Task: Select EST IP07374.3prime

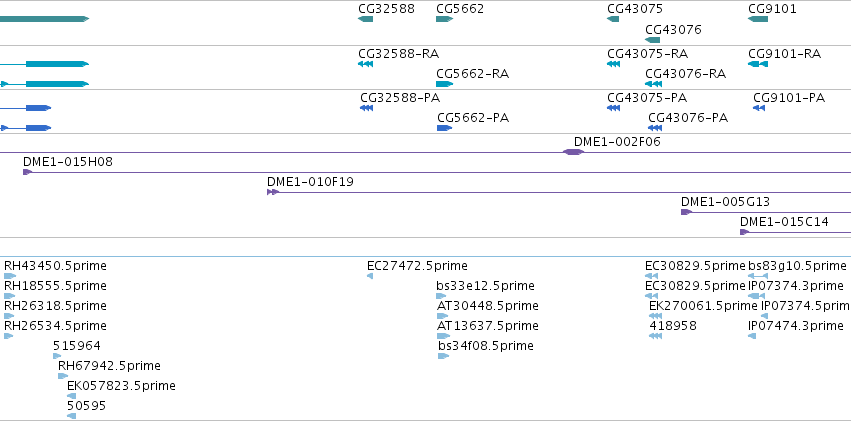Action: click(796, 286)
